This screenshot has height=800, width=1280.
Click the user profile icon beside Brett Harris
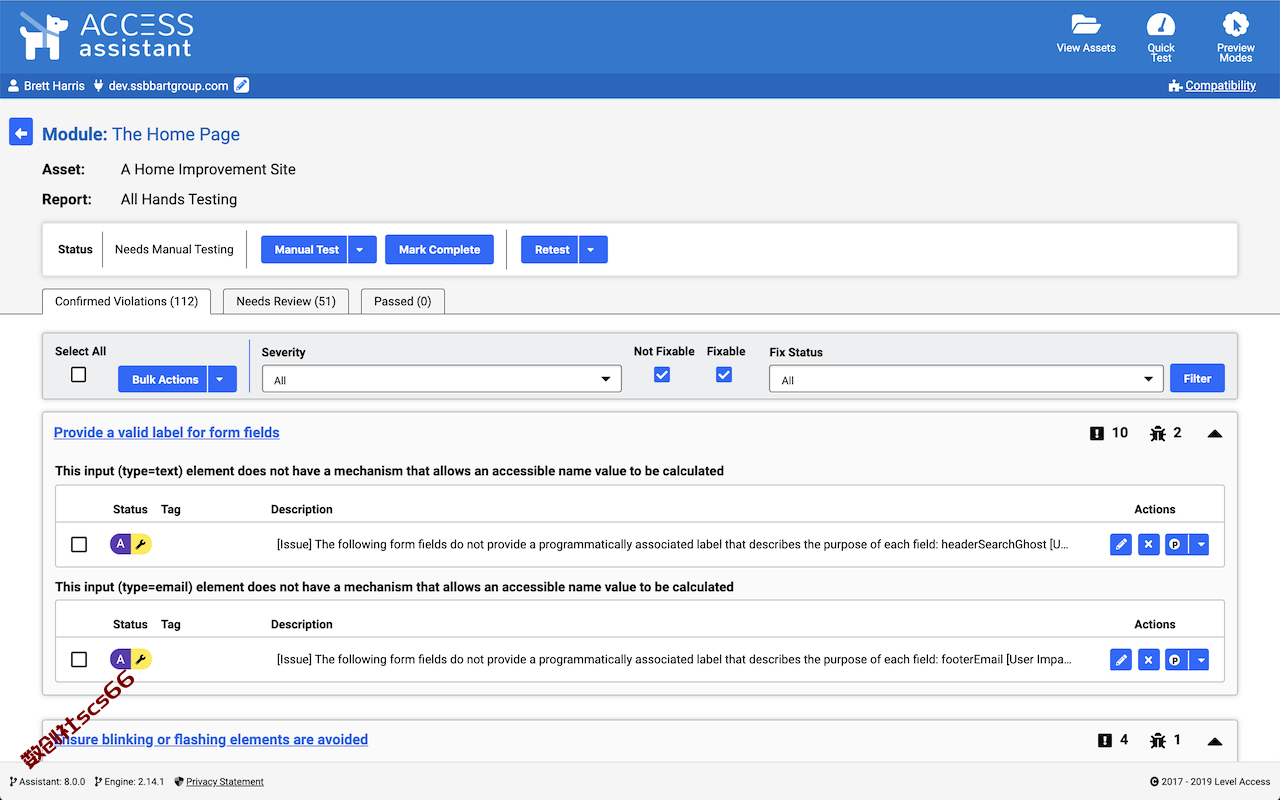click(14, 86)
